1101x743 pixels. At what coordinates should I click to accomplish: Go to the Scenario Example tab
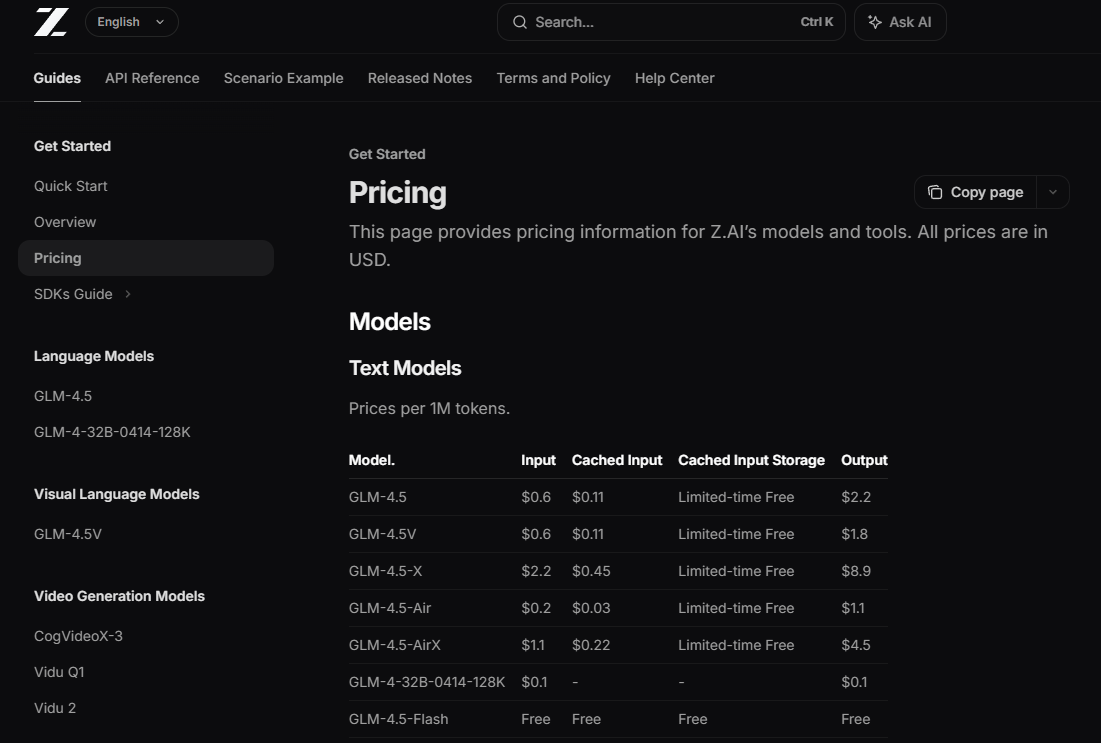284,78
